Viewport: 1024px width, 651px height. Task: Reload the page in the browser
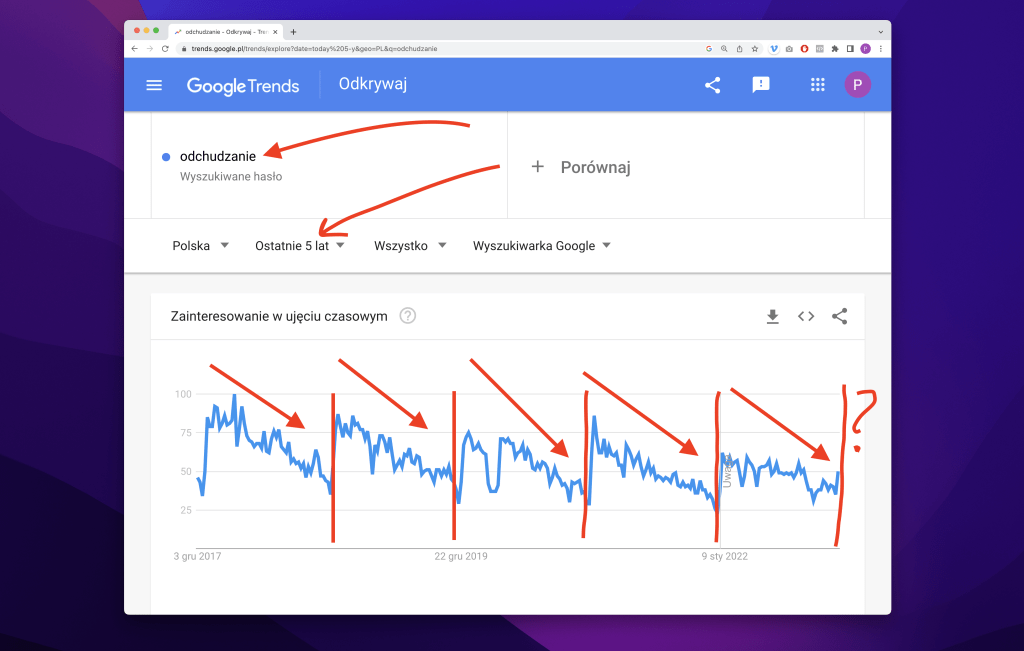click(x=165, y=48)
